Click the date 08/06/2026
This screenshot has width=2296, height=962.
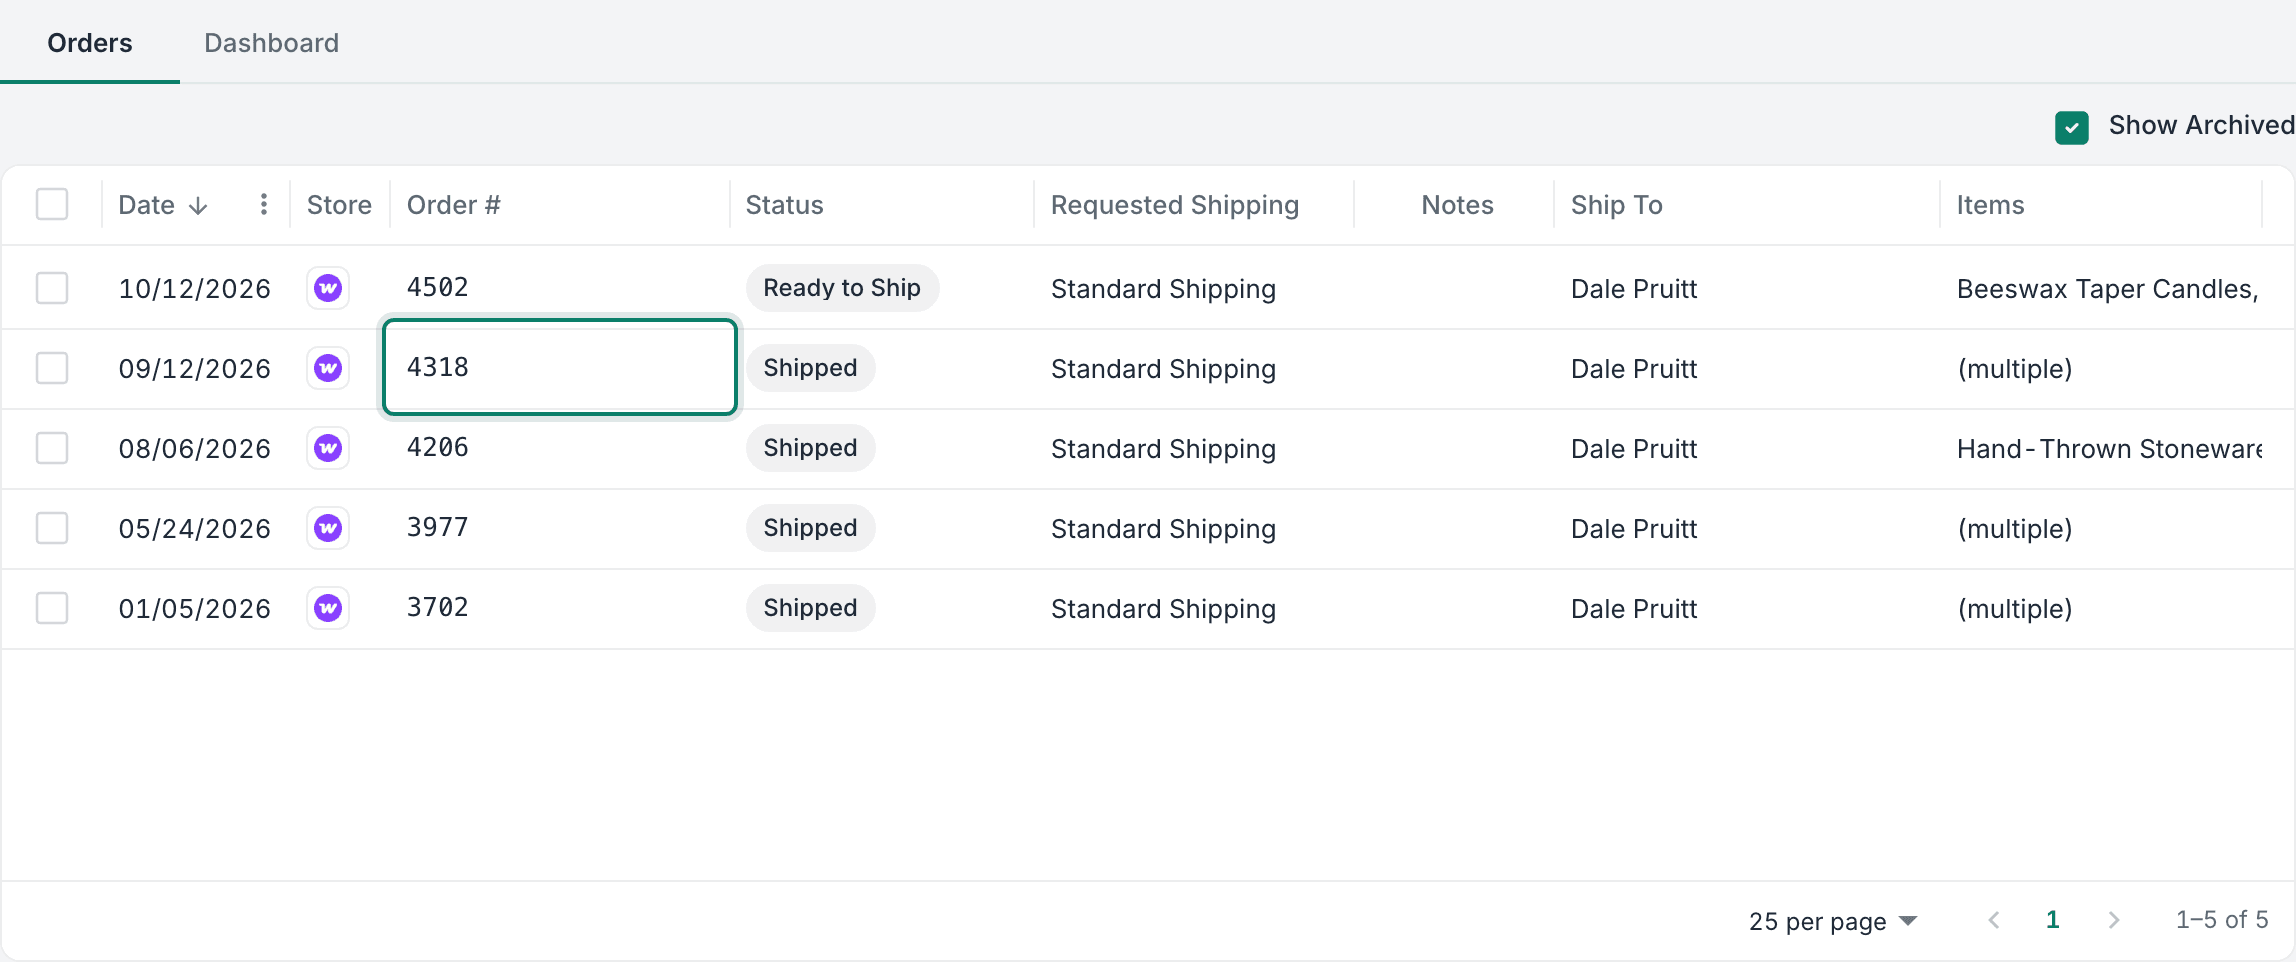[x=195, y=449]
